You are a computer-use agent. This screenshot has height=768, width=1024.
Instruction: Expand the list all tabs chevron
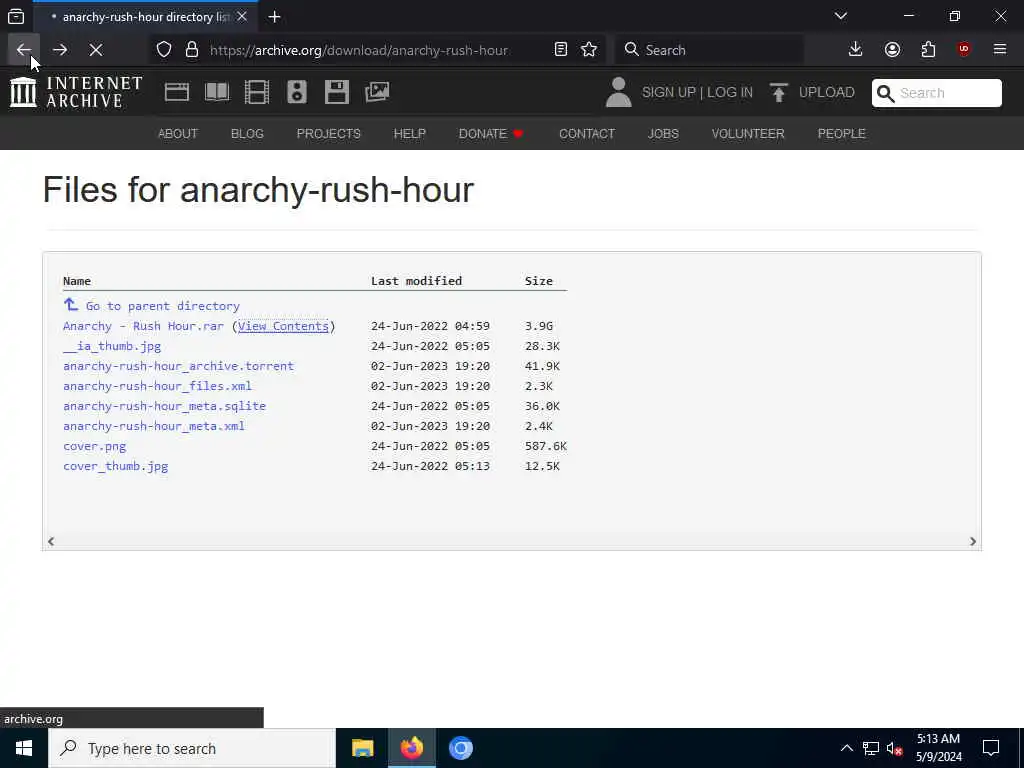[840, 16]
